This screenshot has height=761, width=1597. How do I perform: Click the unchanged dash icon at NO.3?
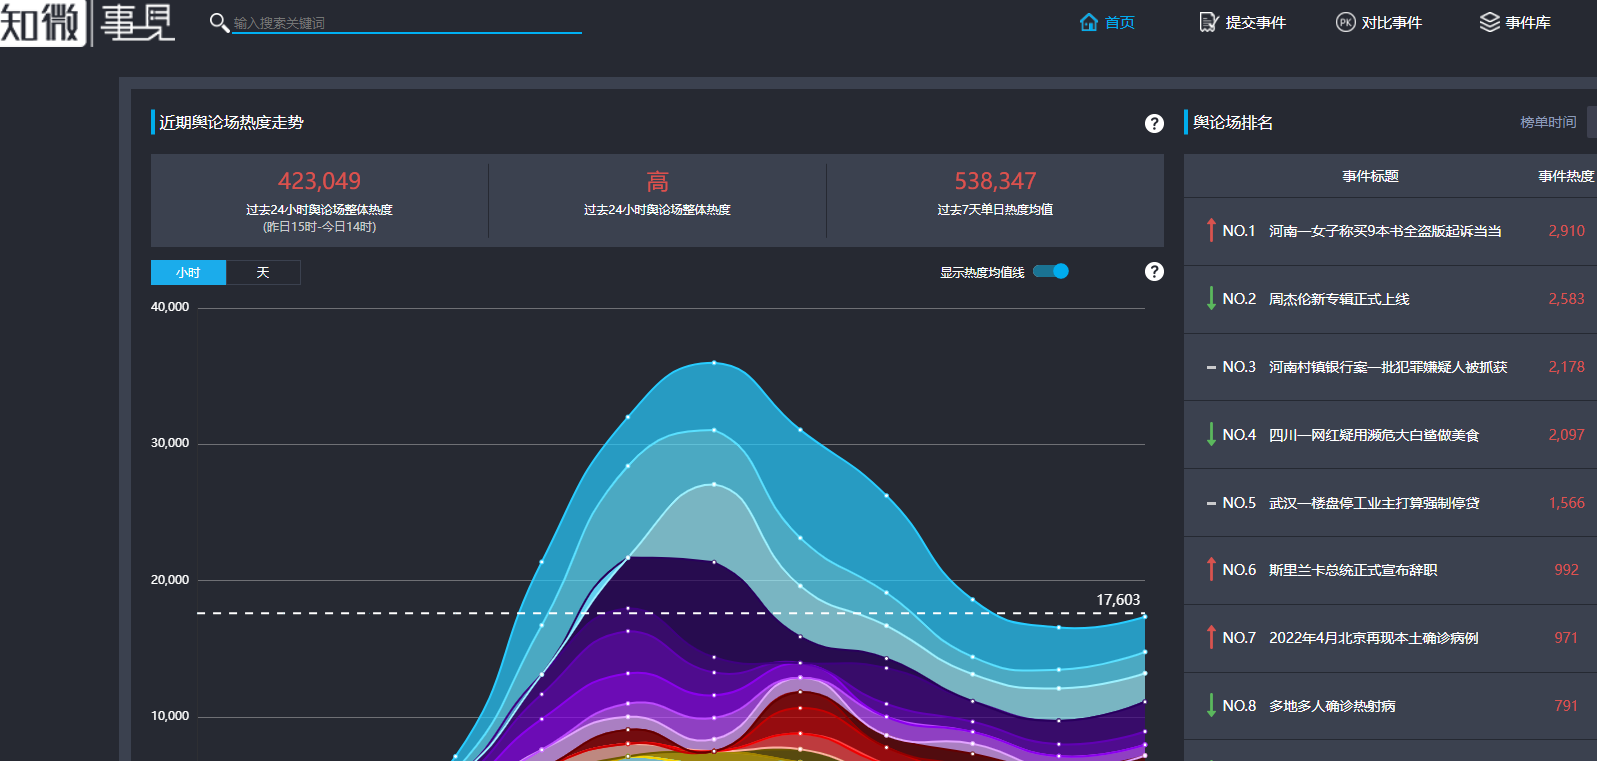(1211, 368)
